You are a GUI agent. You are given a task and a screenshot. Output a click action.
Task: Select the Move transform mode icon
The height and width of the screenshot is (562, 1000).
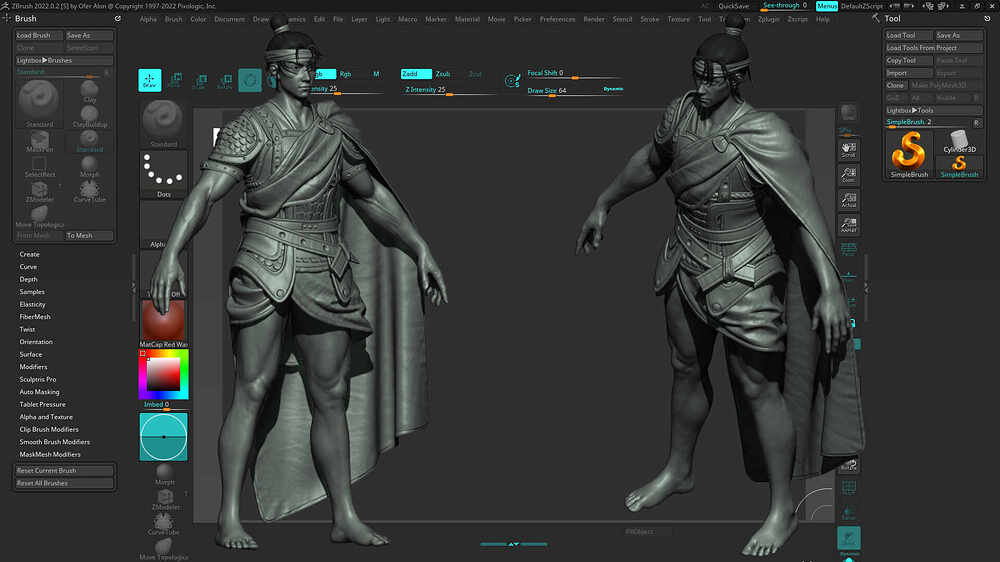175,80
